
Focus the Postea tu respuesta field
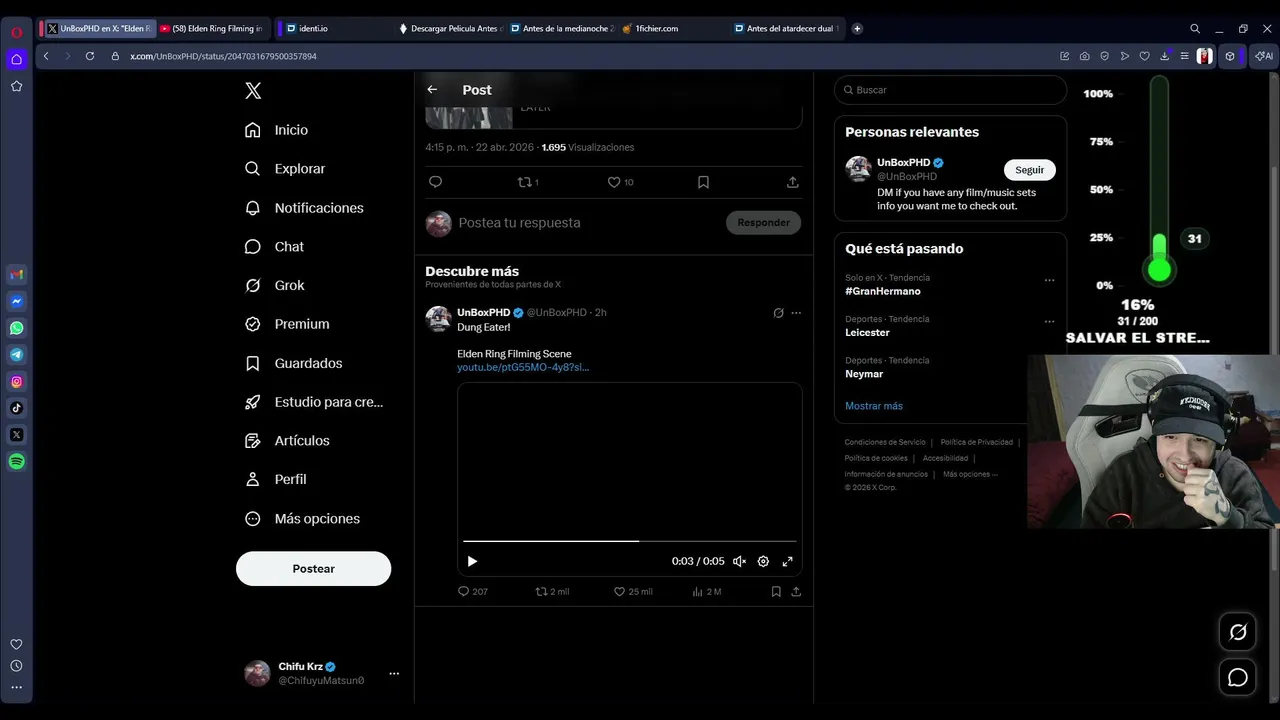pyautogui.click(x=585, y=223)
